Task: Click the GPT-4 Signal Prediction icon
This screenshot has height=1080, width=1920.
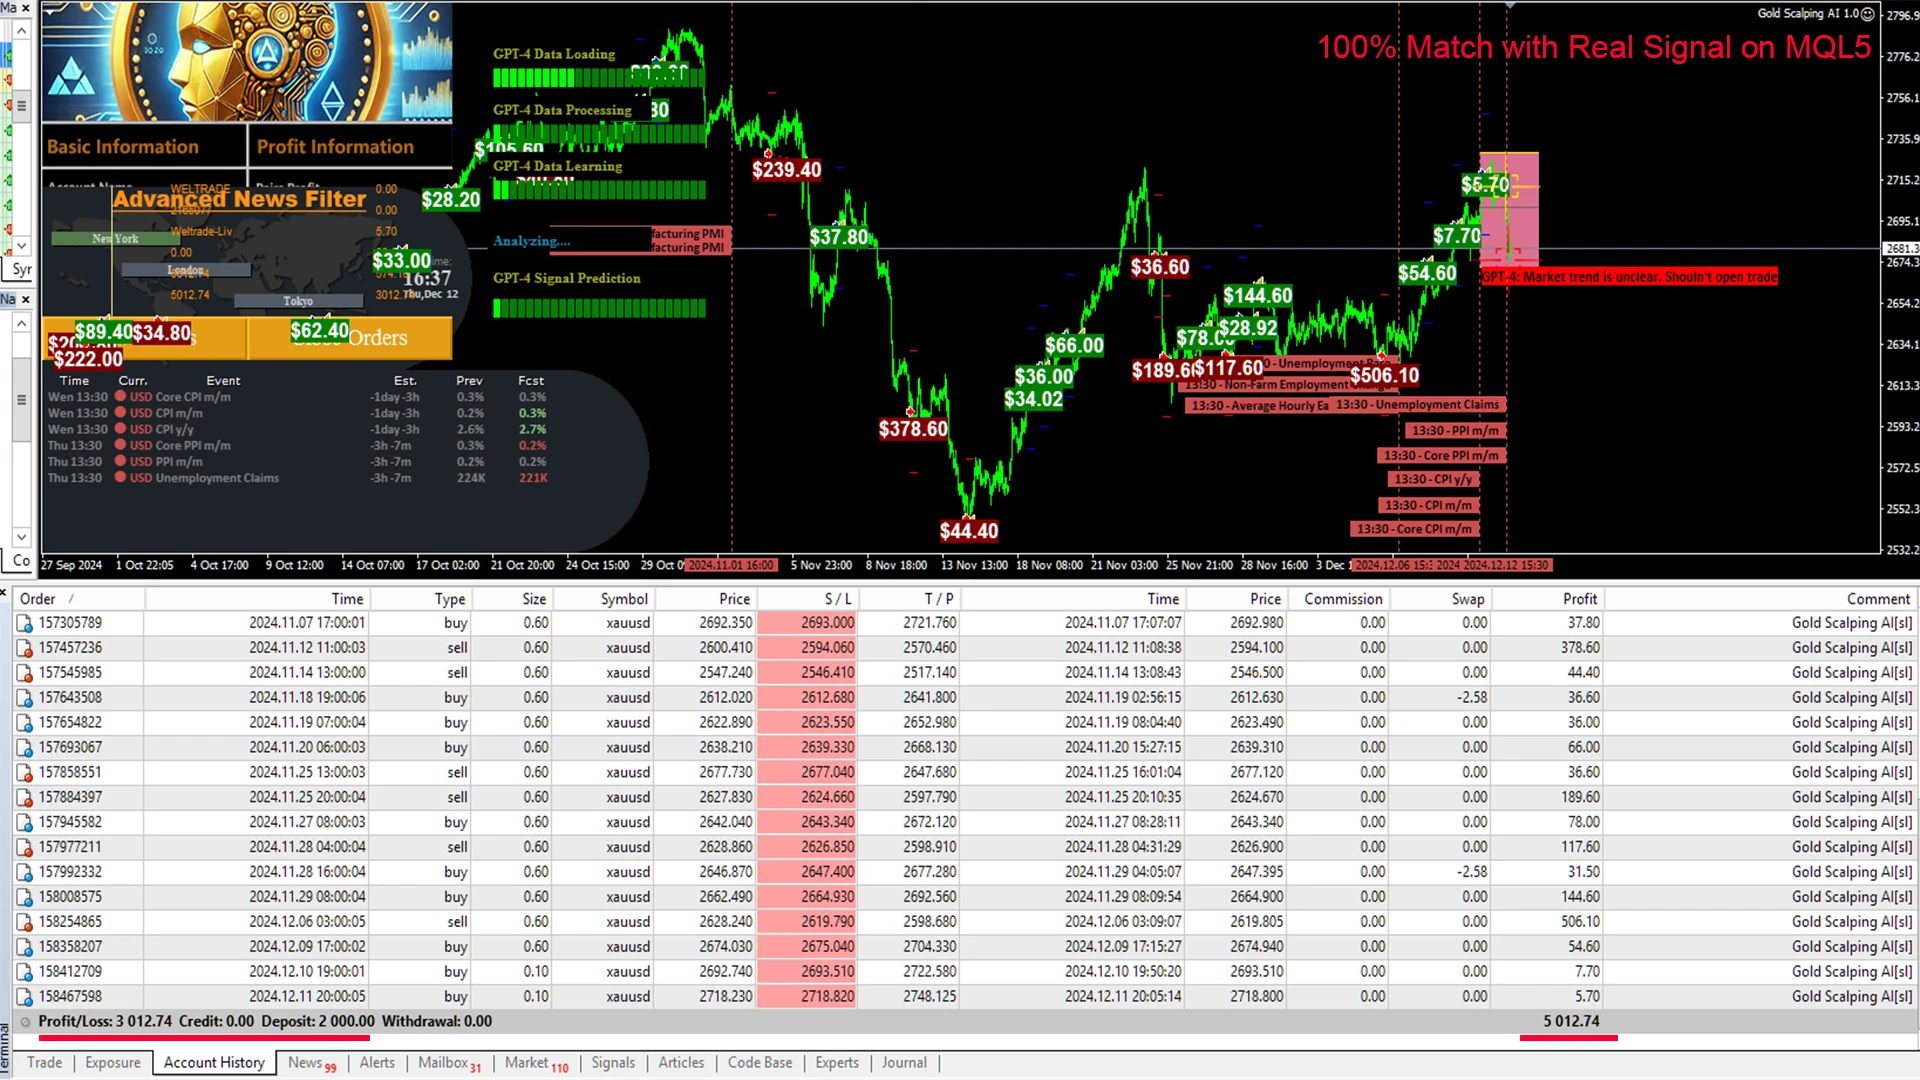Action: pyautogui.click(x=567, y=277)
